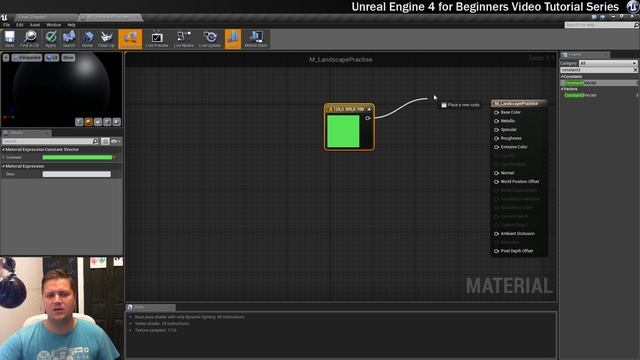Toggle the highlighted Stats toolbar button
This screenshot has width=640, height=360.
pyautogui.click(x=233, y=39)
